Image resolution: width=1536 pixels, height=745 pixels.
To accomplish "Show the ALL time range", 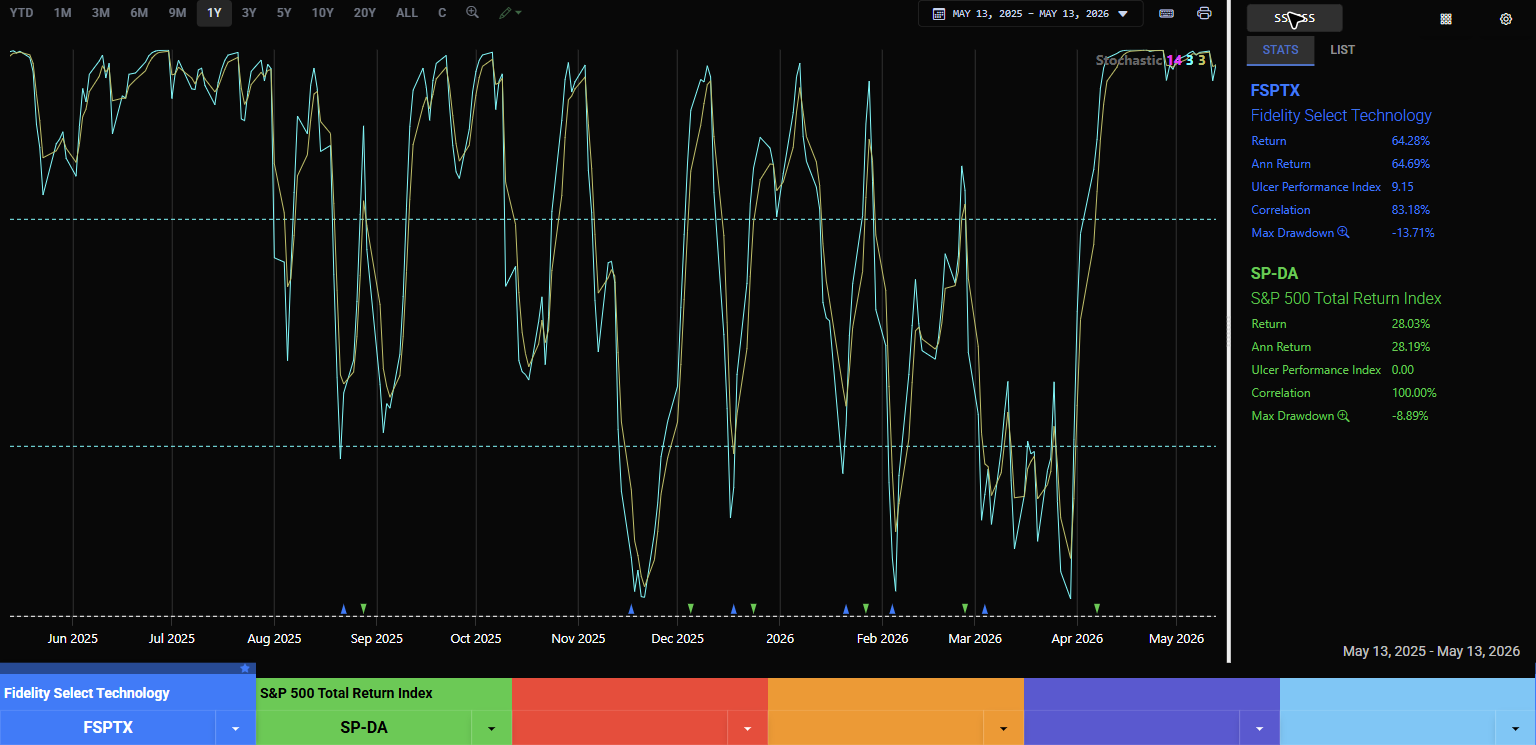I will 407,13.
